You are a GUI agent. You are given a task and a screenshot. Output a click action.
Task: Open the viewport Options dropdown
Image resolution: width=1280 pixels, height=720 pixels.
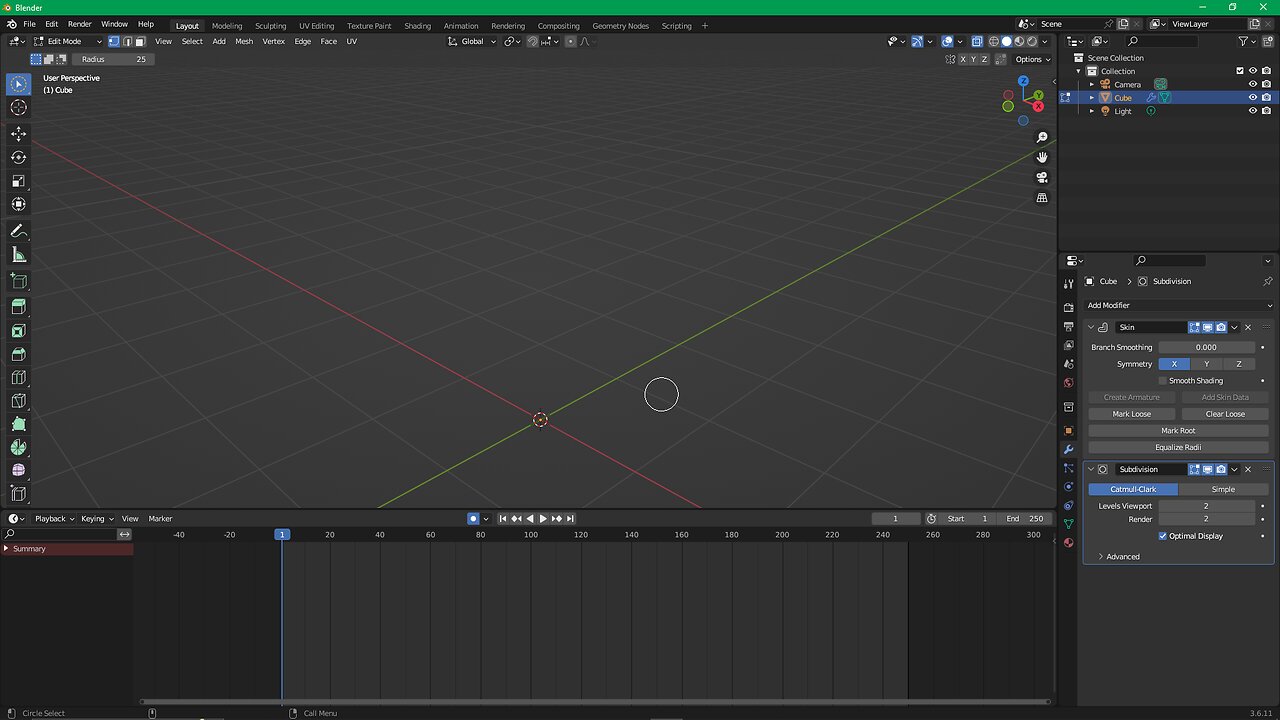1033,59
